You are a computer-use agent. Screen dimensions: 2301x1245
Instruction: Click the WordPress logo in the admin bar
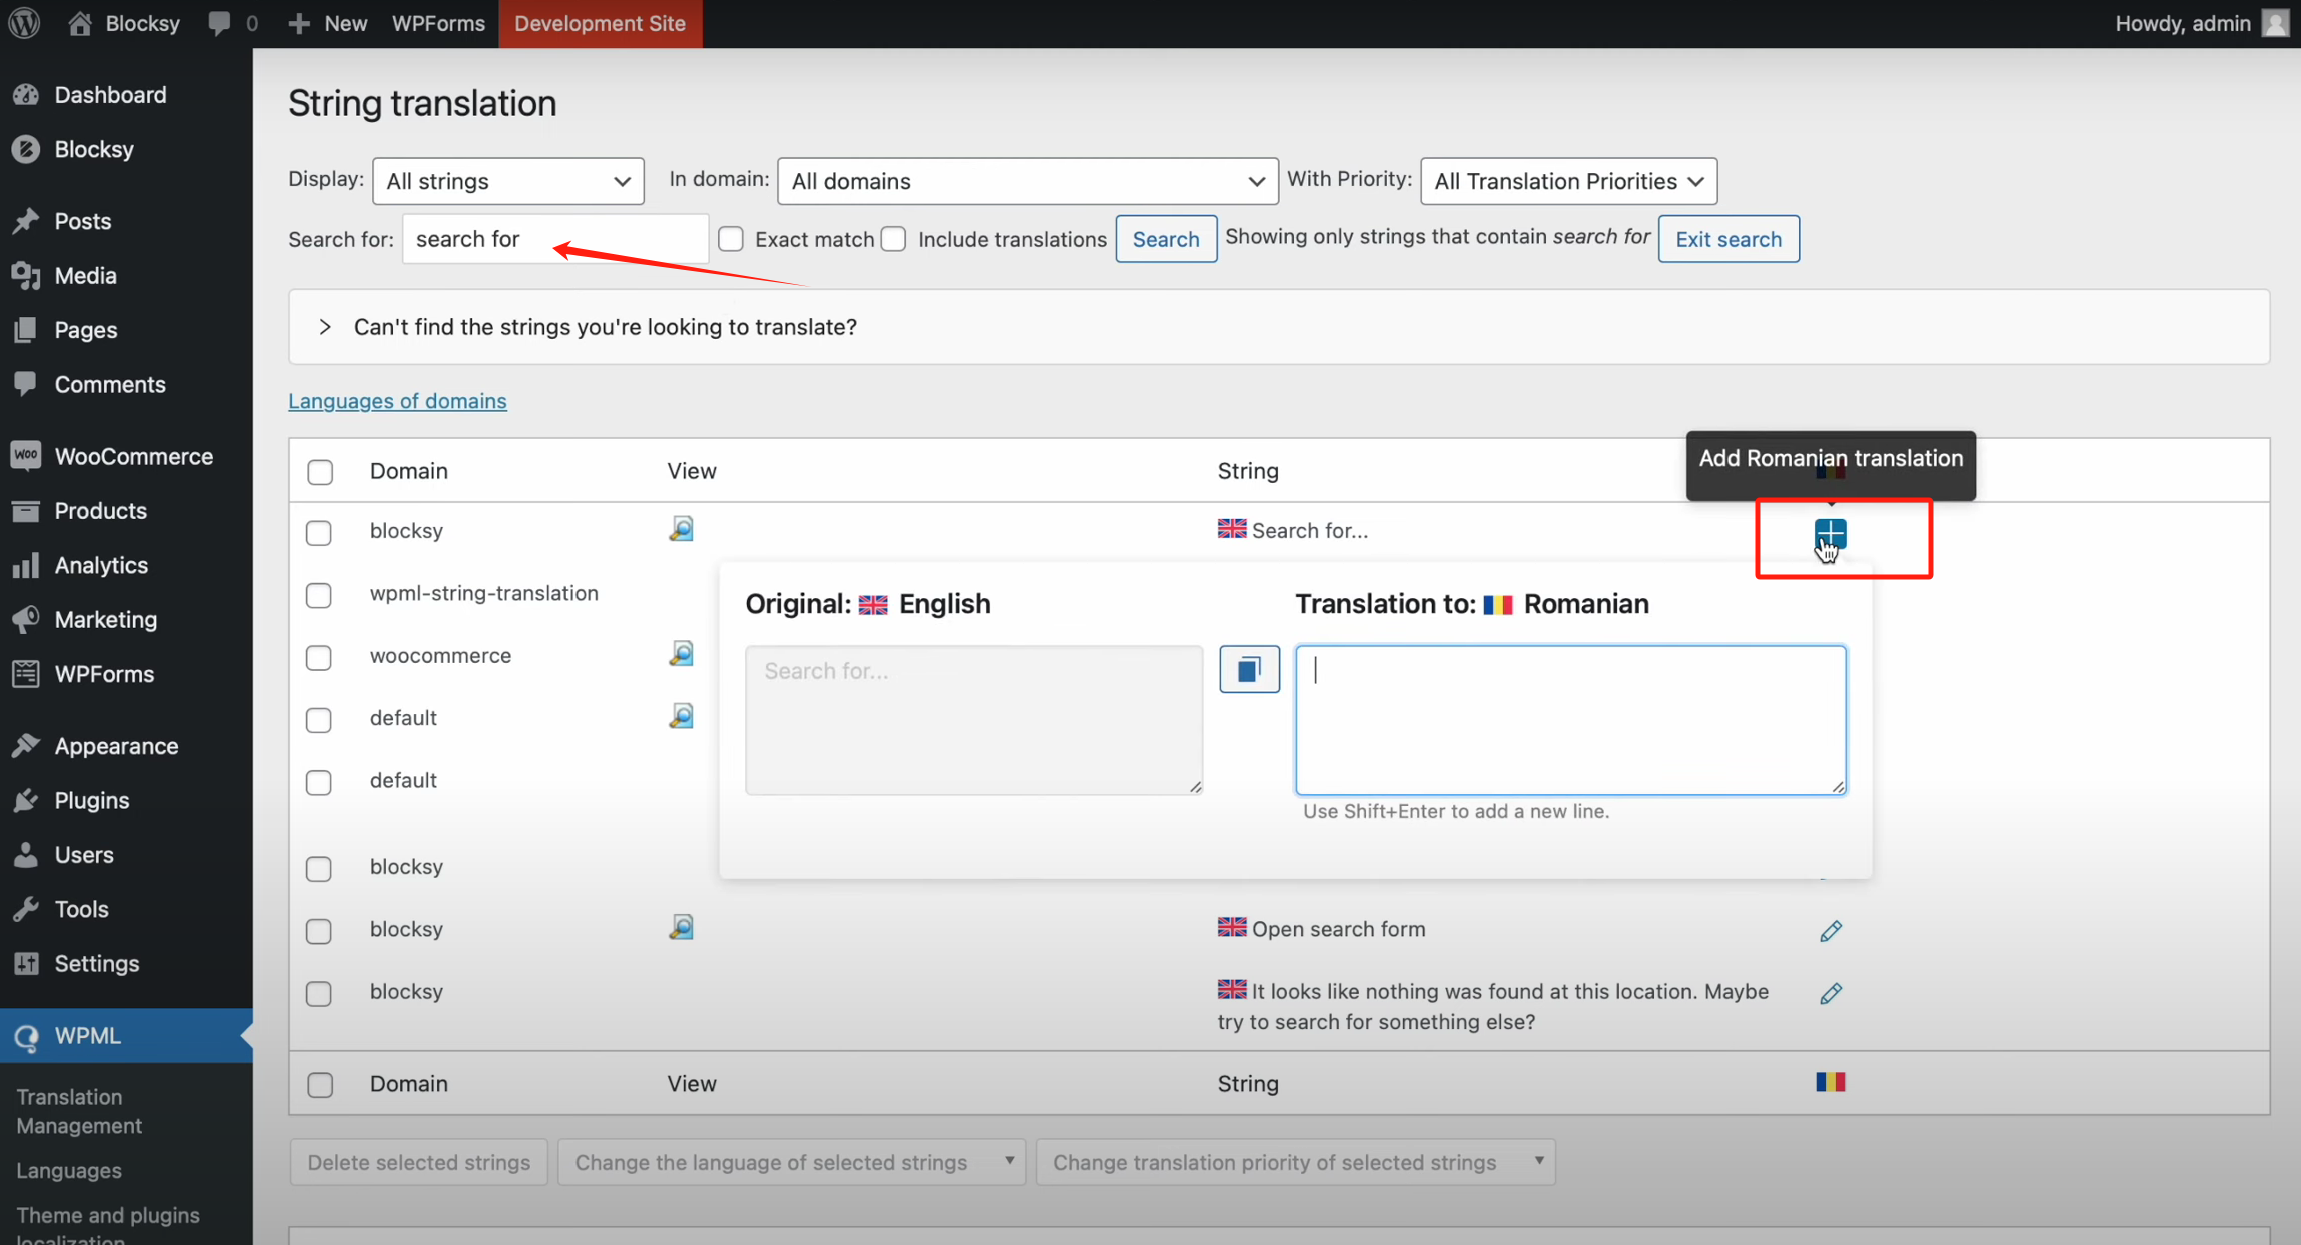[24, 23]
